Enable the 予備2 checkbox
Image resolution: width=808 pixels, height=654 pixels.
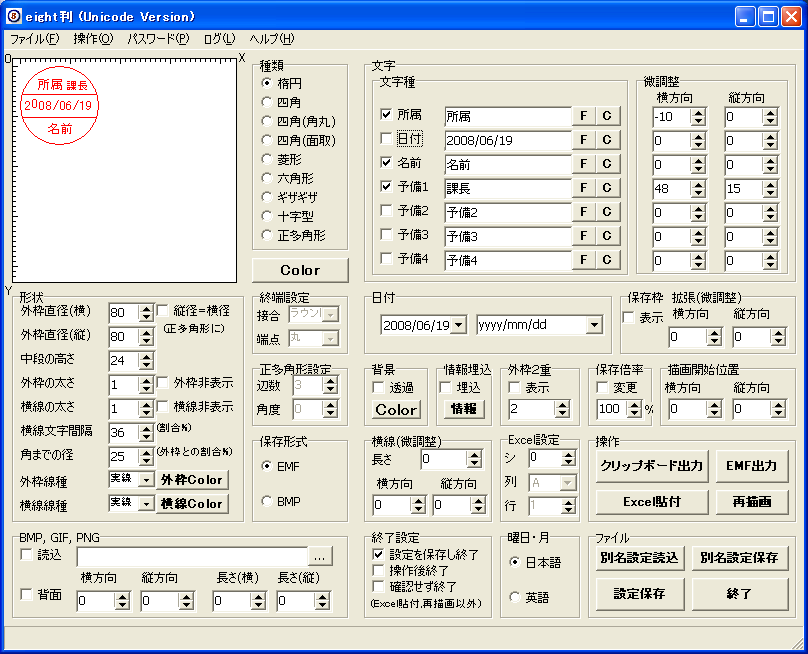point(386,210)
